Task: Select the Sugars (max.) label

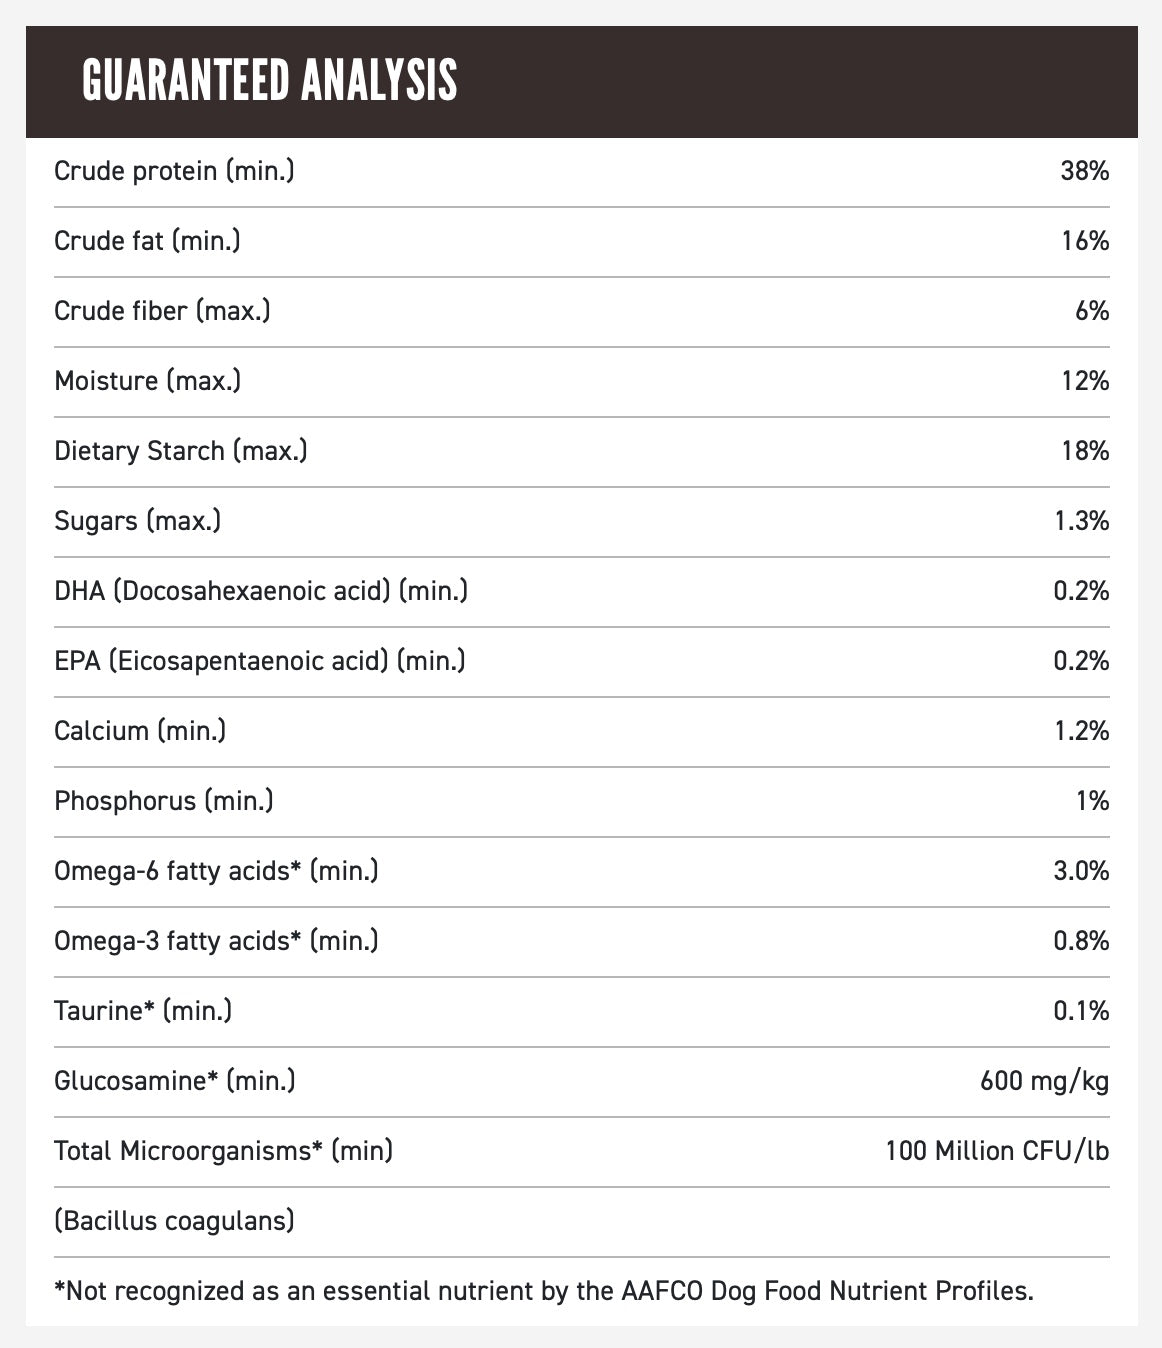Action: point(138,521)
